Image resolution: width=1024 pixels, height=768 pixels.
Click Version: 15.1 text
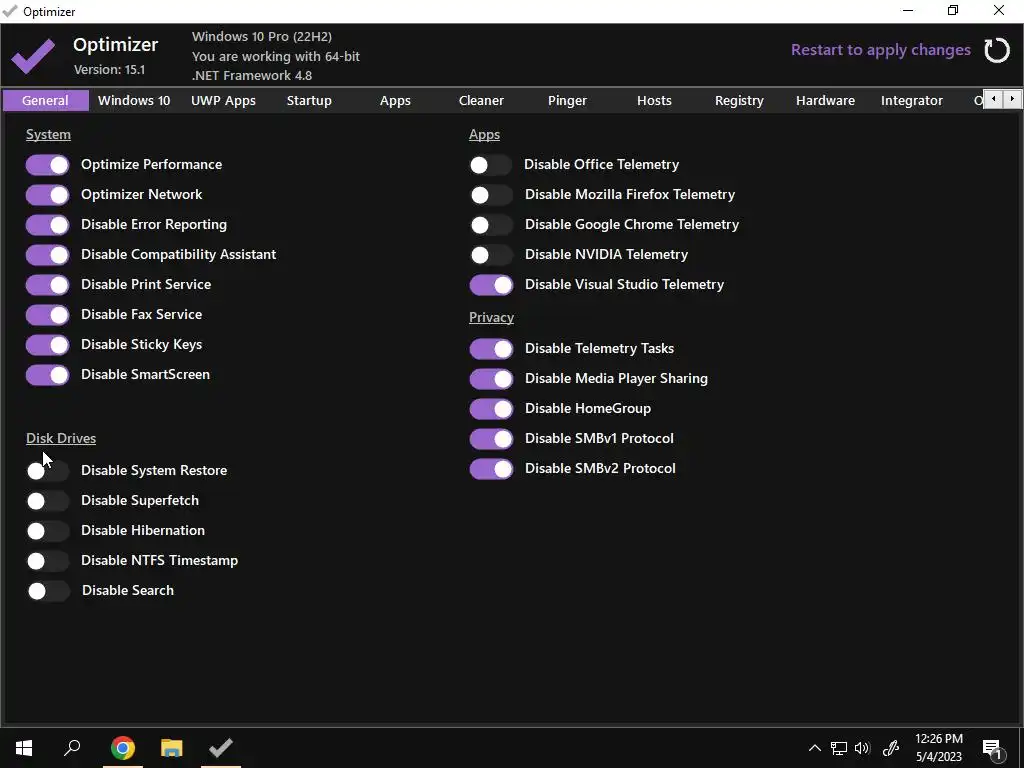(x=109, y=69)
